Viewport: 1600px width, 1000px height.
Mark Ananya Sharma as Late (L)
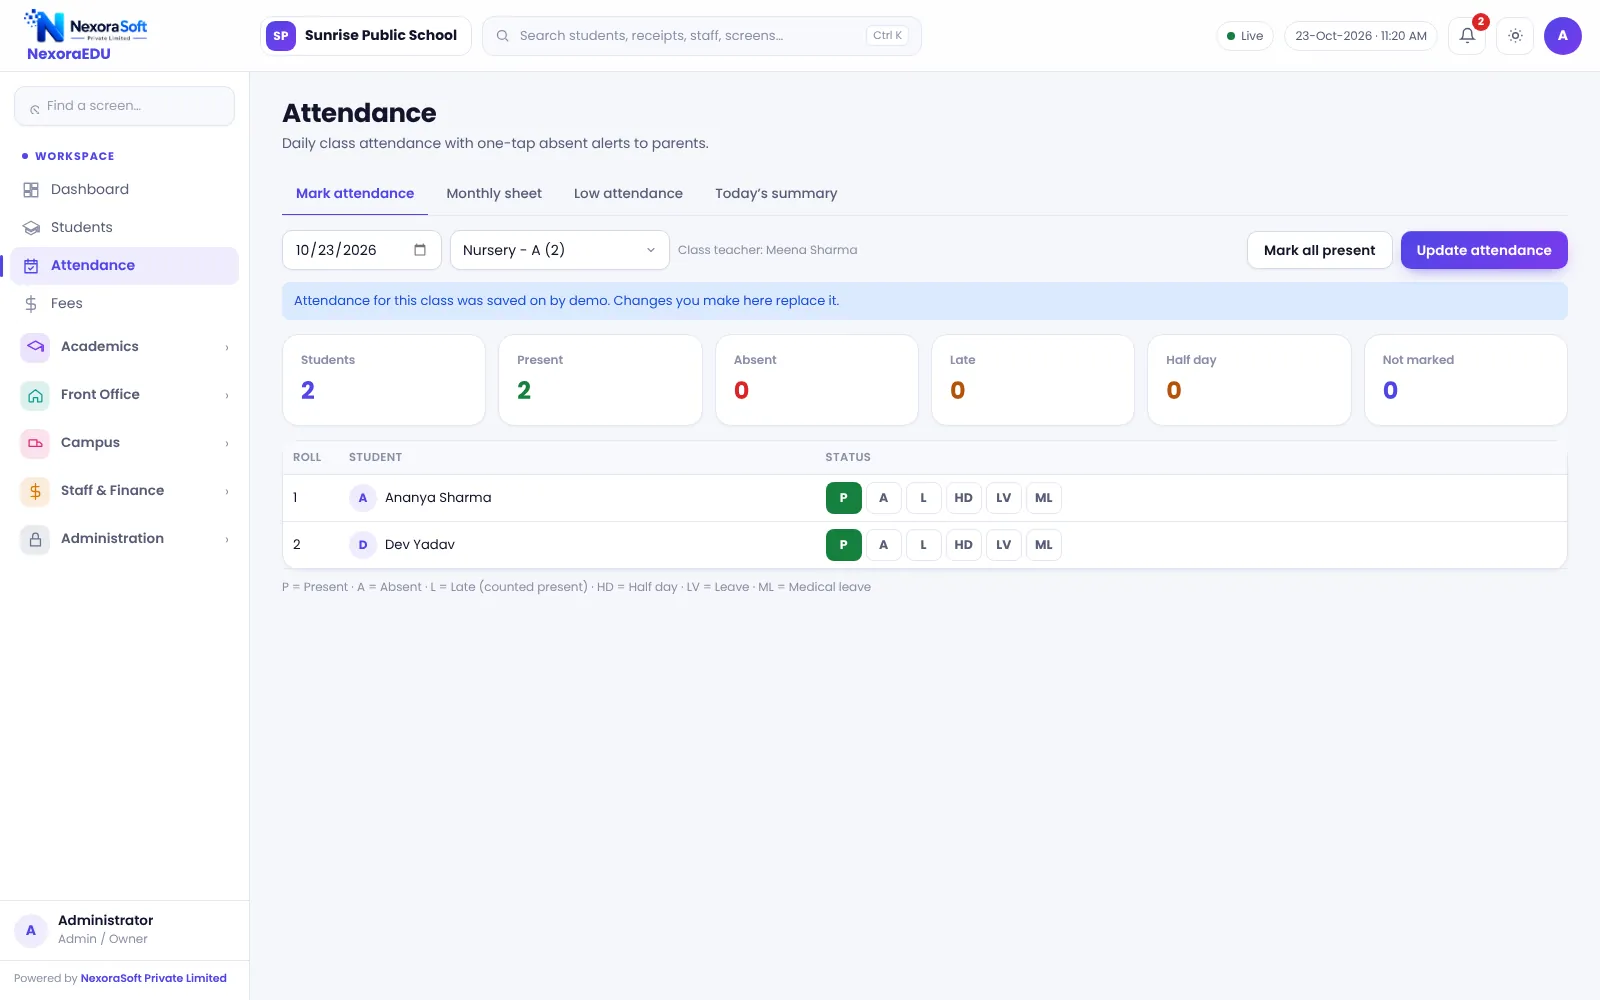923,498
